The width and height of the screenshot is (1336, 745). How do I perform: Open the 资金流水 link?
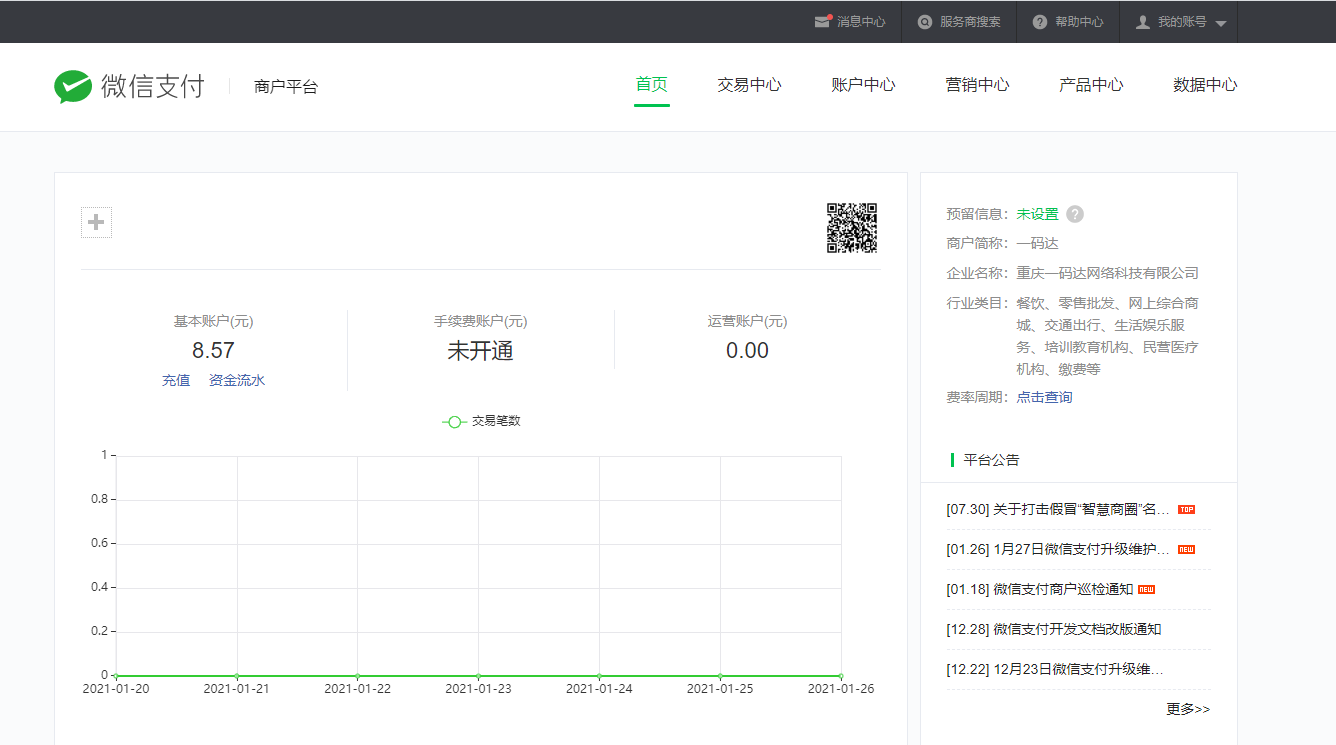pos(237,380)
